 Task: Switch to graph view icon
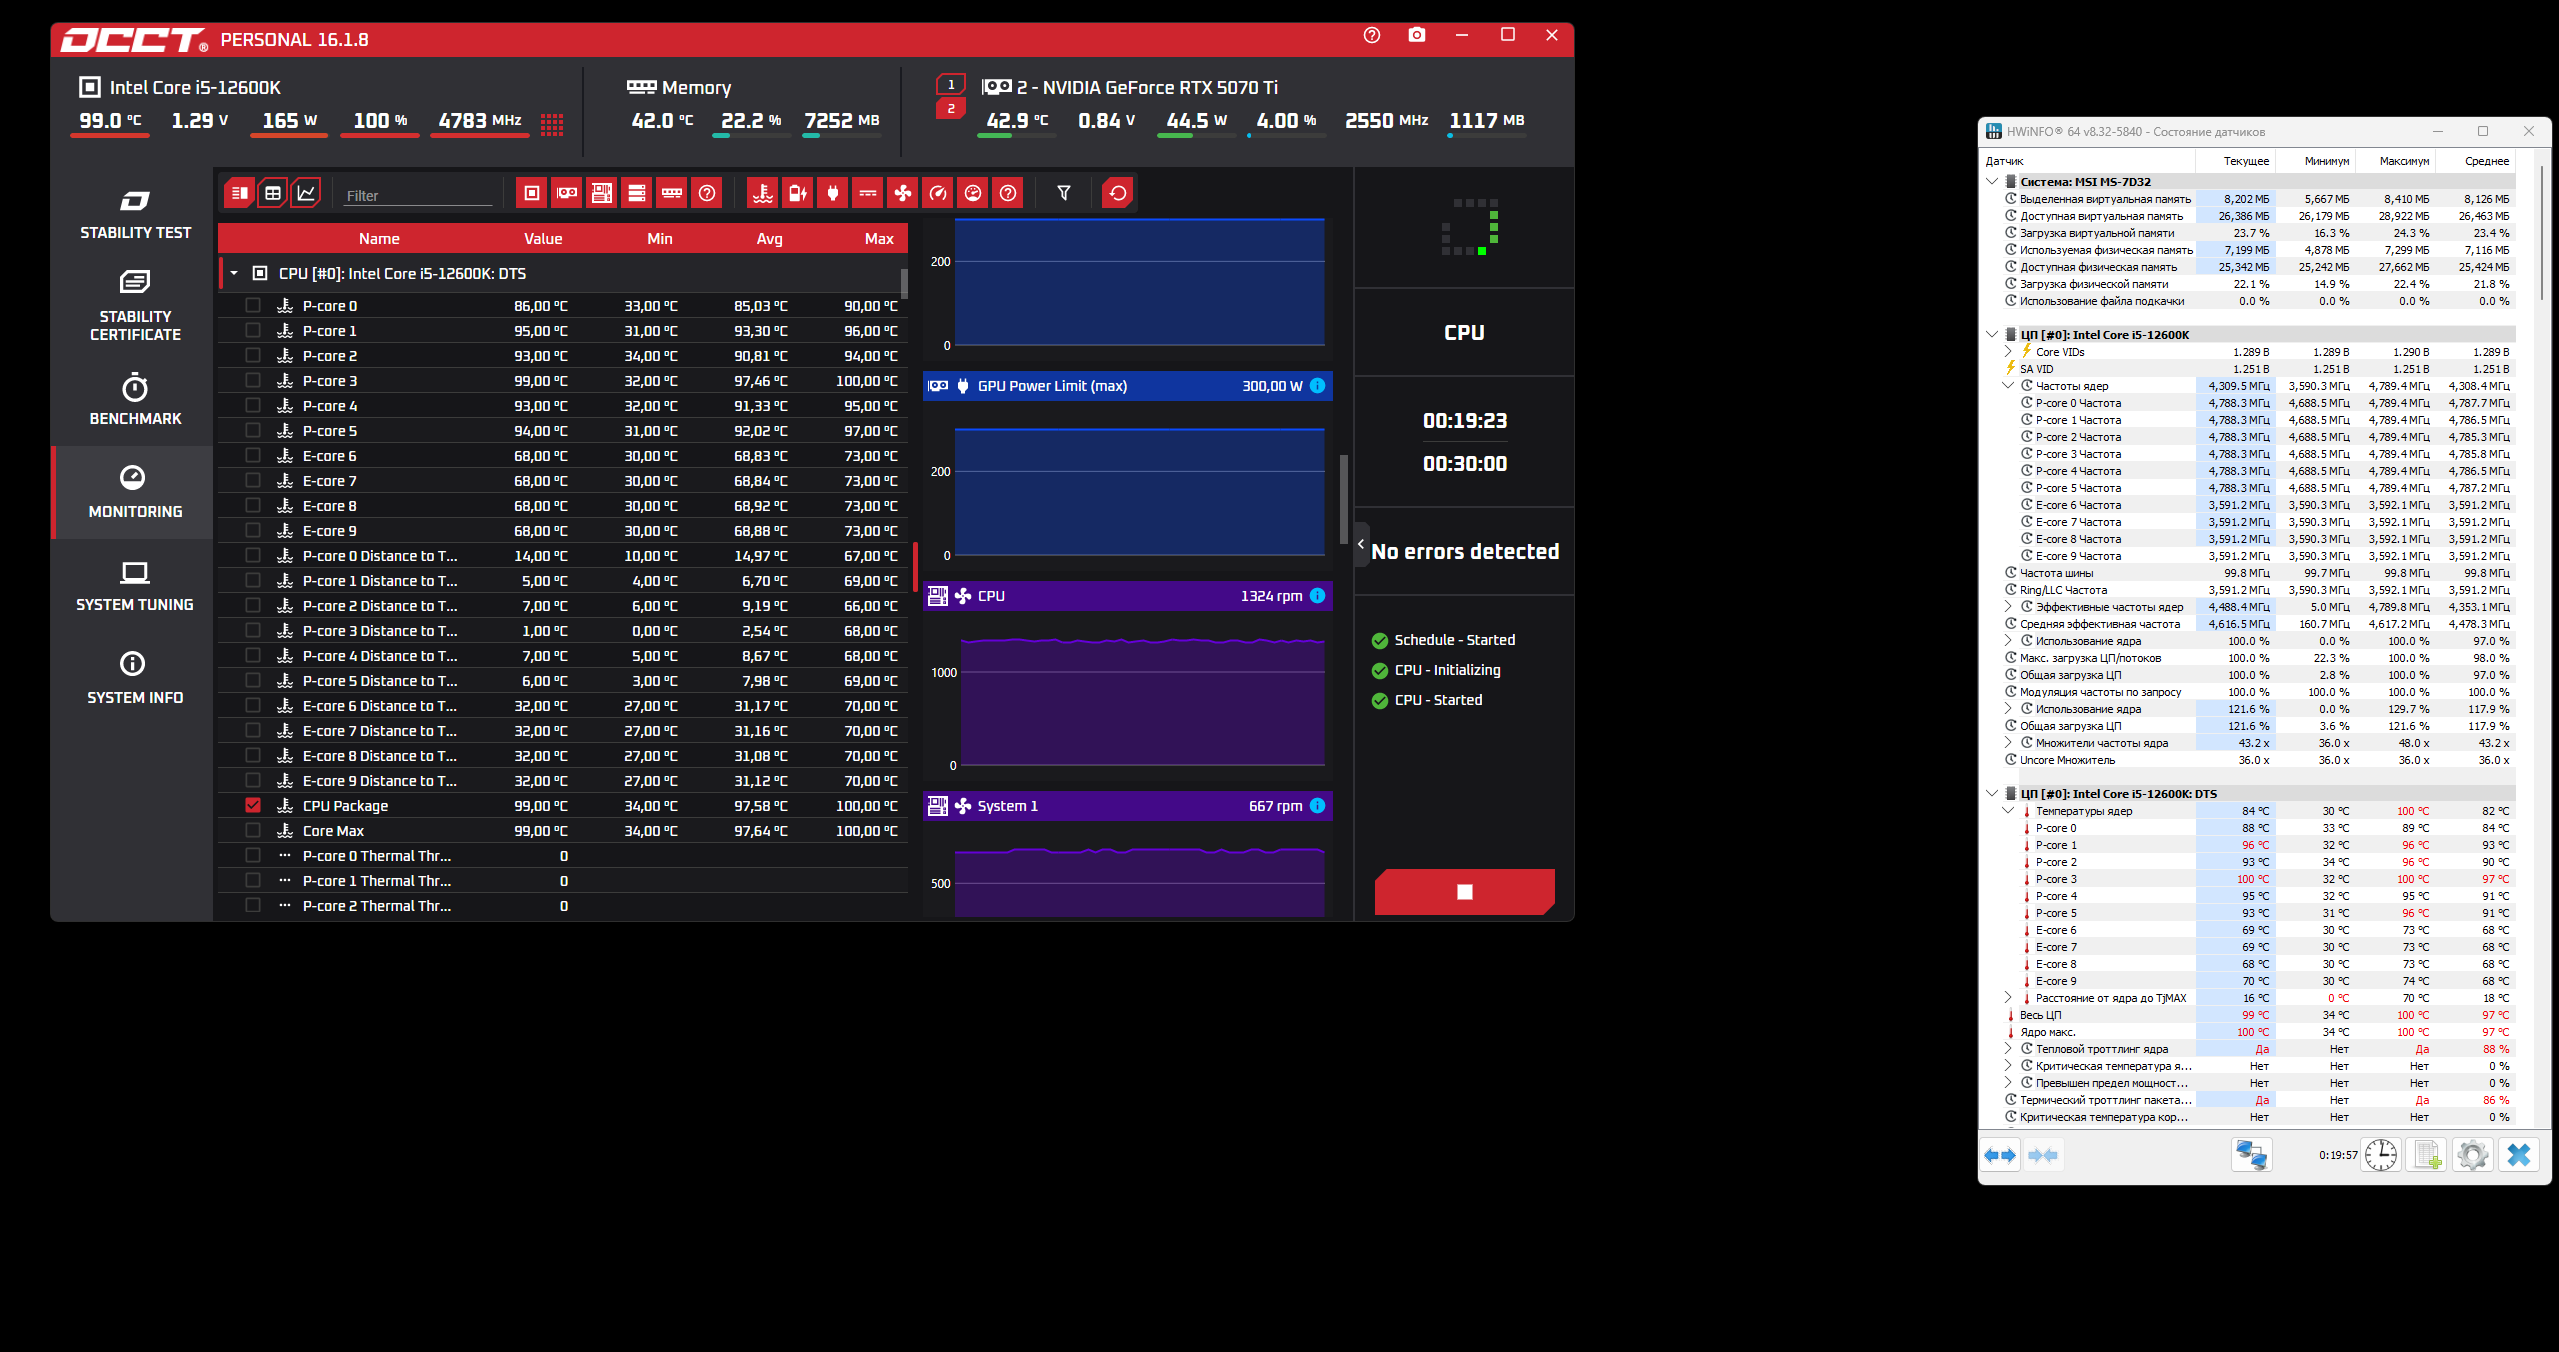pyautogui.click(x=306, y=193)
